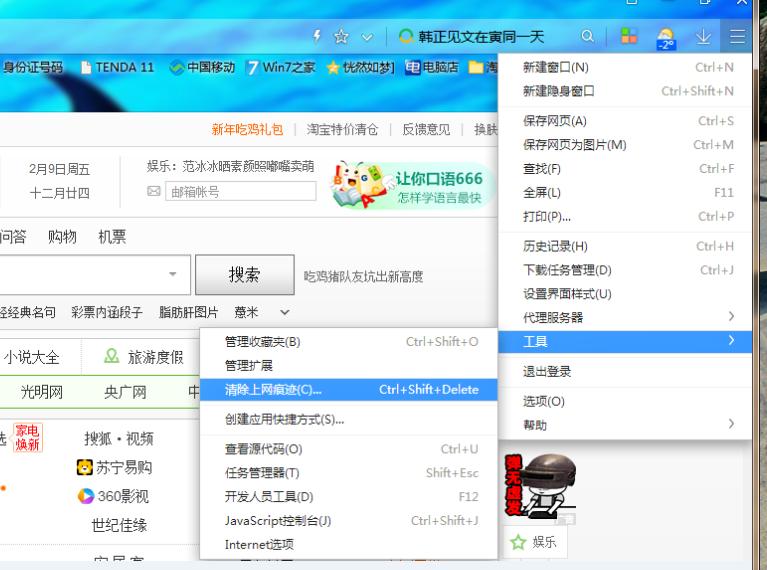
Task: Click the 邮箱帐号 input field
Action: [x=241, y=191]
